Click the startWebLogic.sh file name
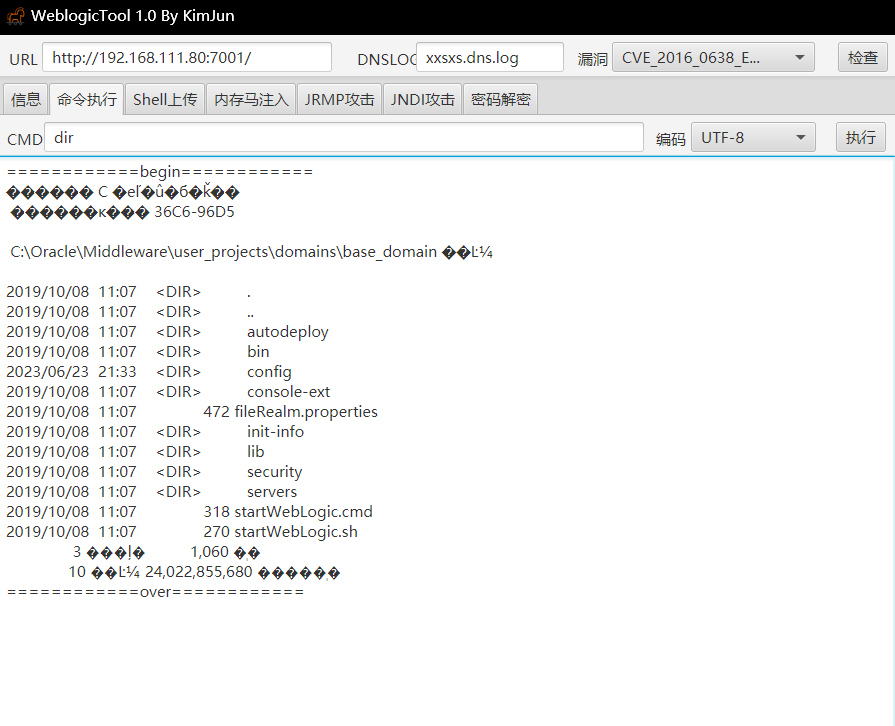895x726 pixels. pyautogui.click(x=296, y=531)
